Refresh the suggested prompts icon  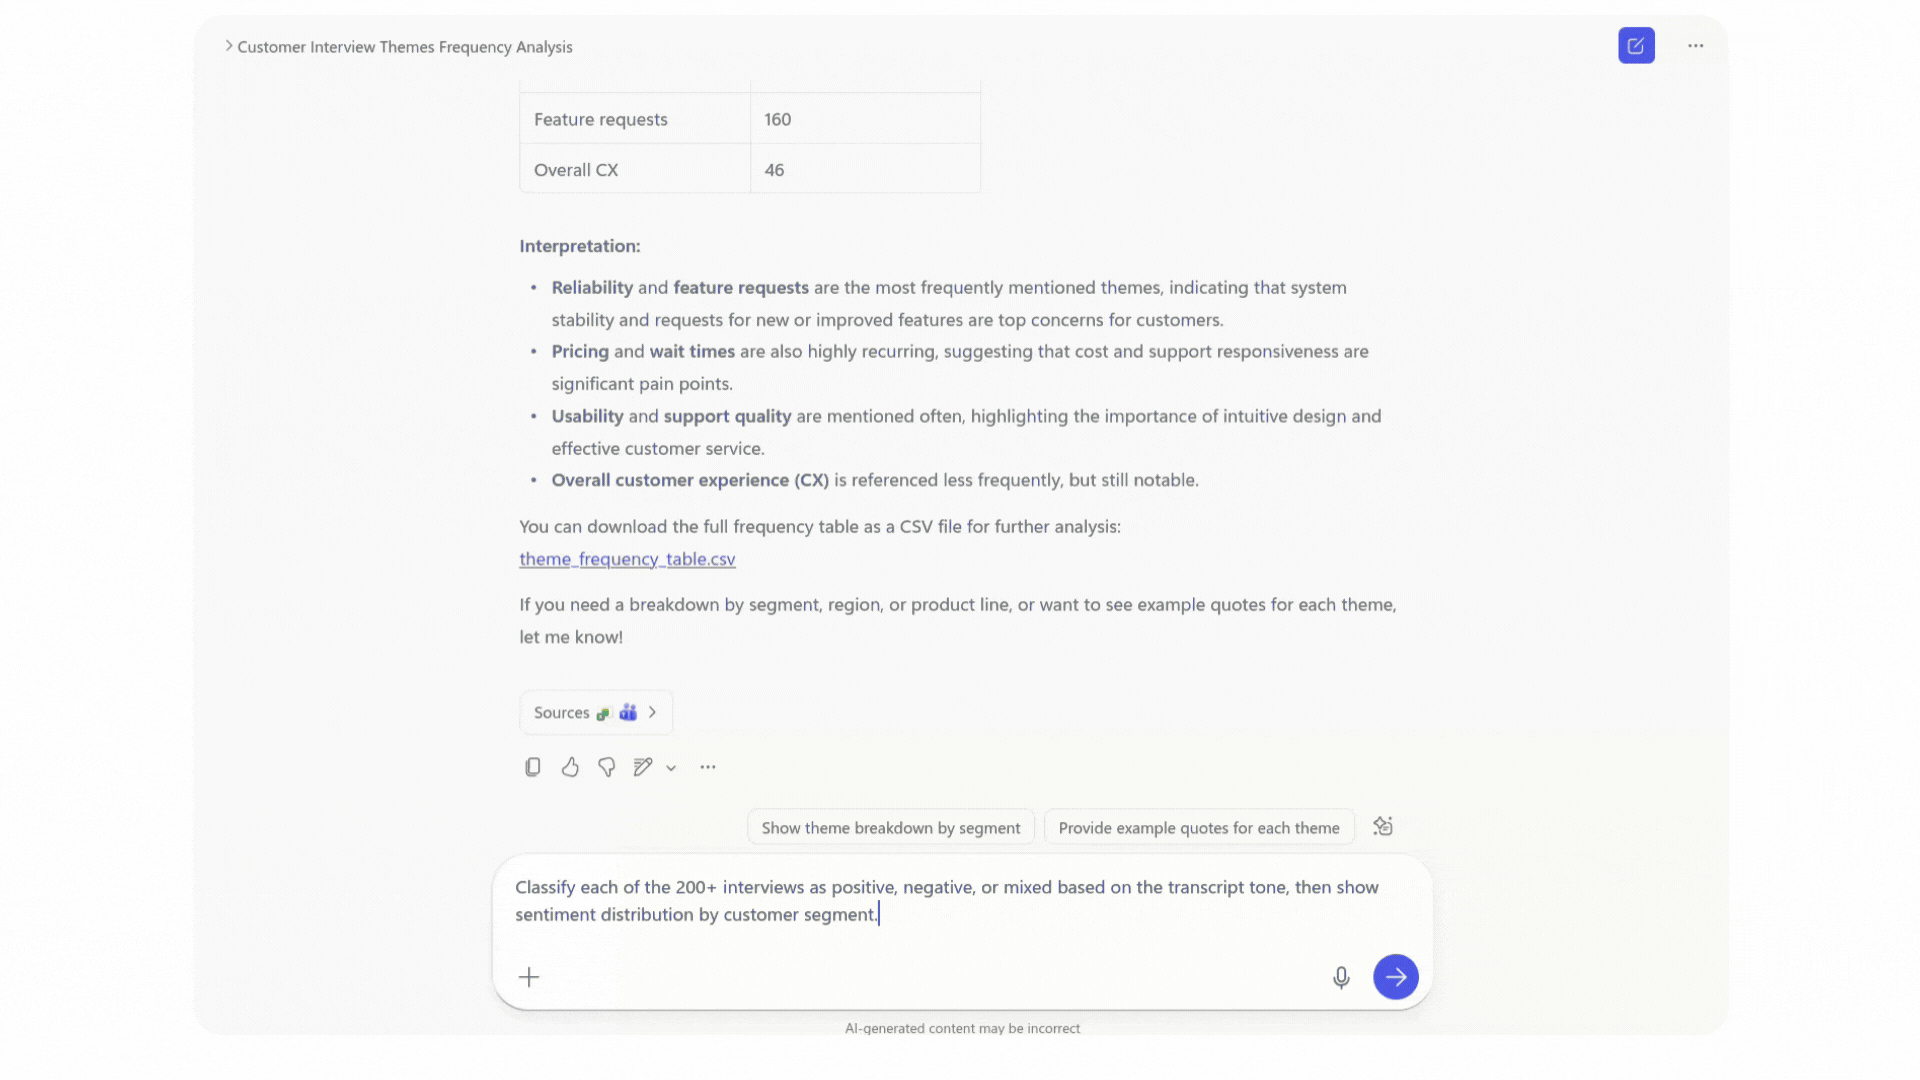pyautogui.click(x=1383, y=827)
